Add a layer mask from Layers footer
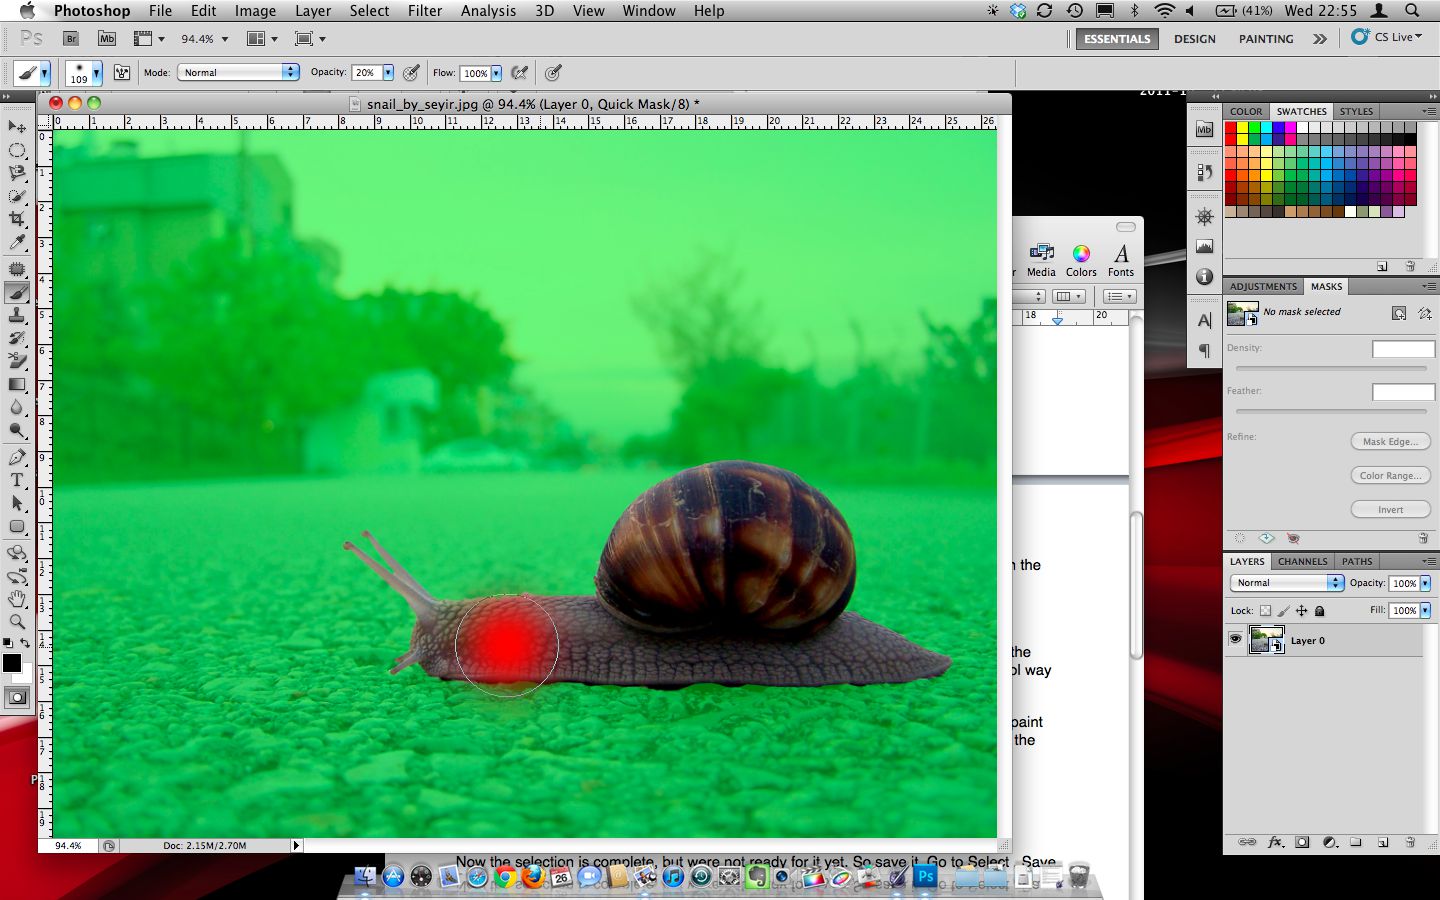The image size is (1440, 900). [1302, 842]
